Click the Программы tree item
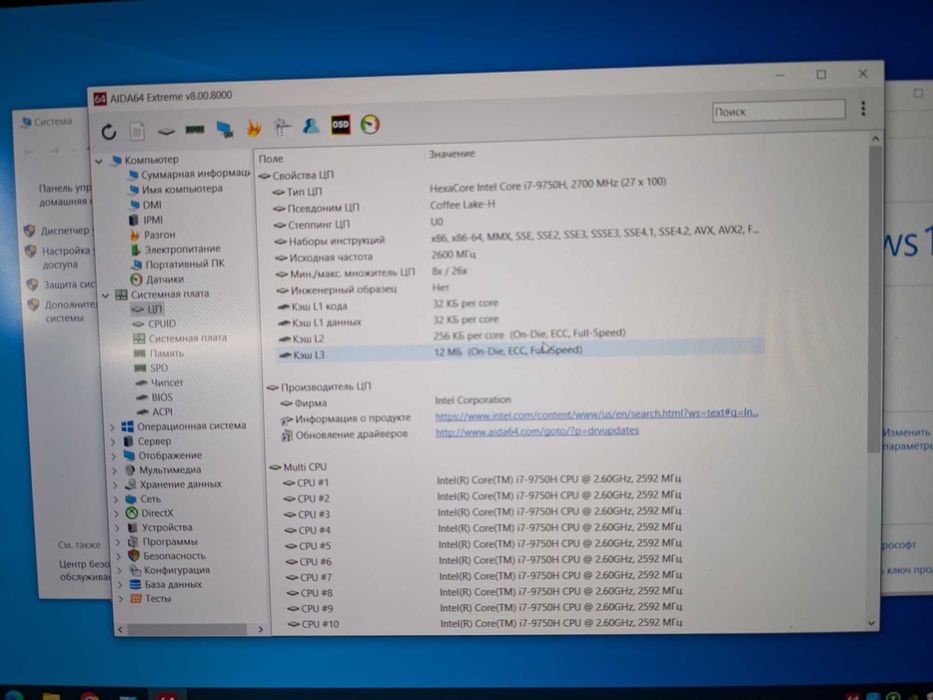The width and height of the screenshot is (933, 700). [163, 542]
